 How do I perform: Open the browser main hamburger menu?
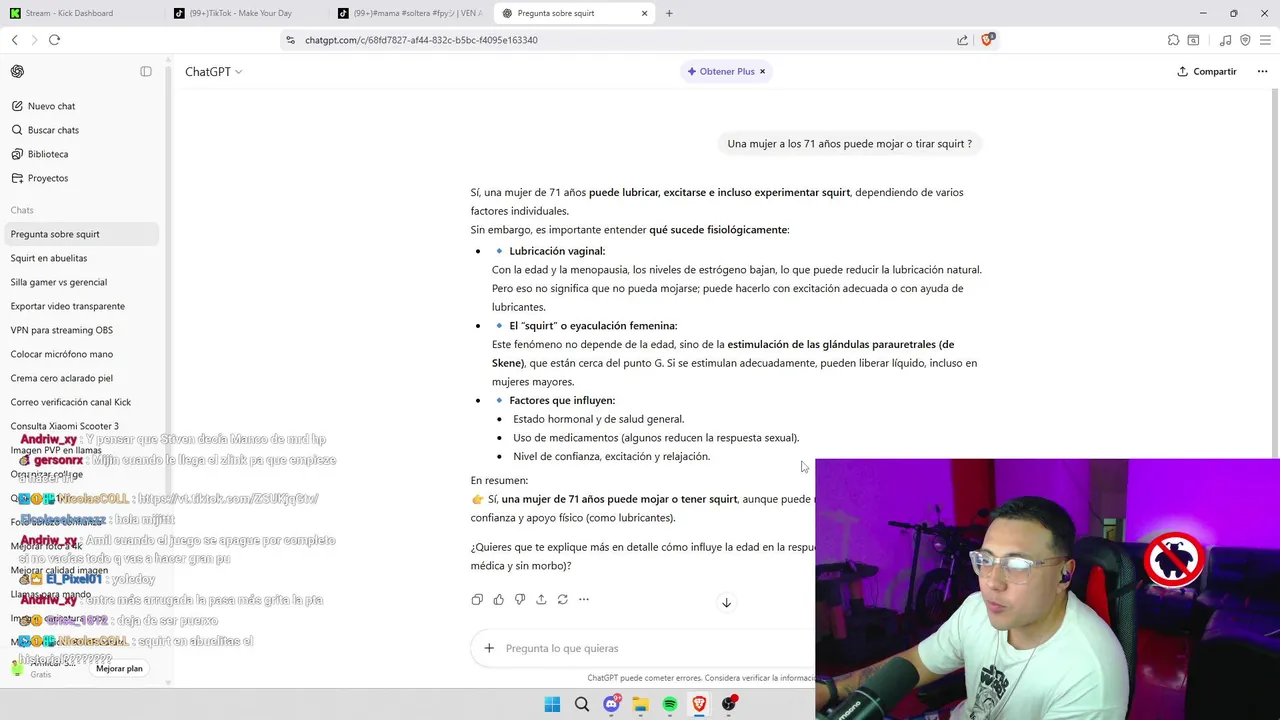[x=1265, y=40]
